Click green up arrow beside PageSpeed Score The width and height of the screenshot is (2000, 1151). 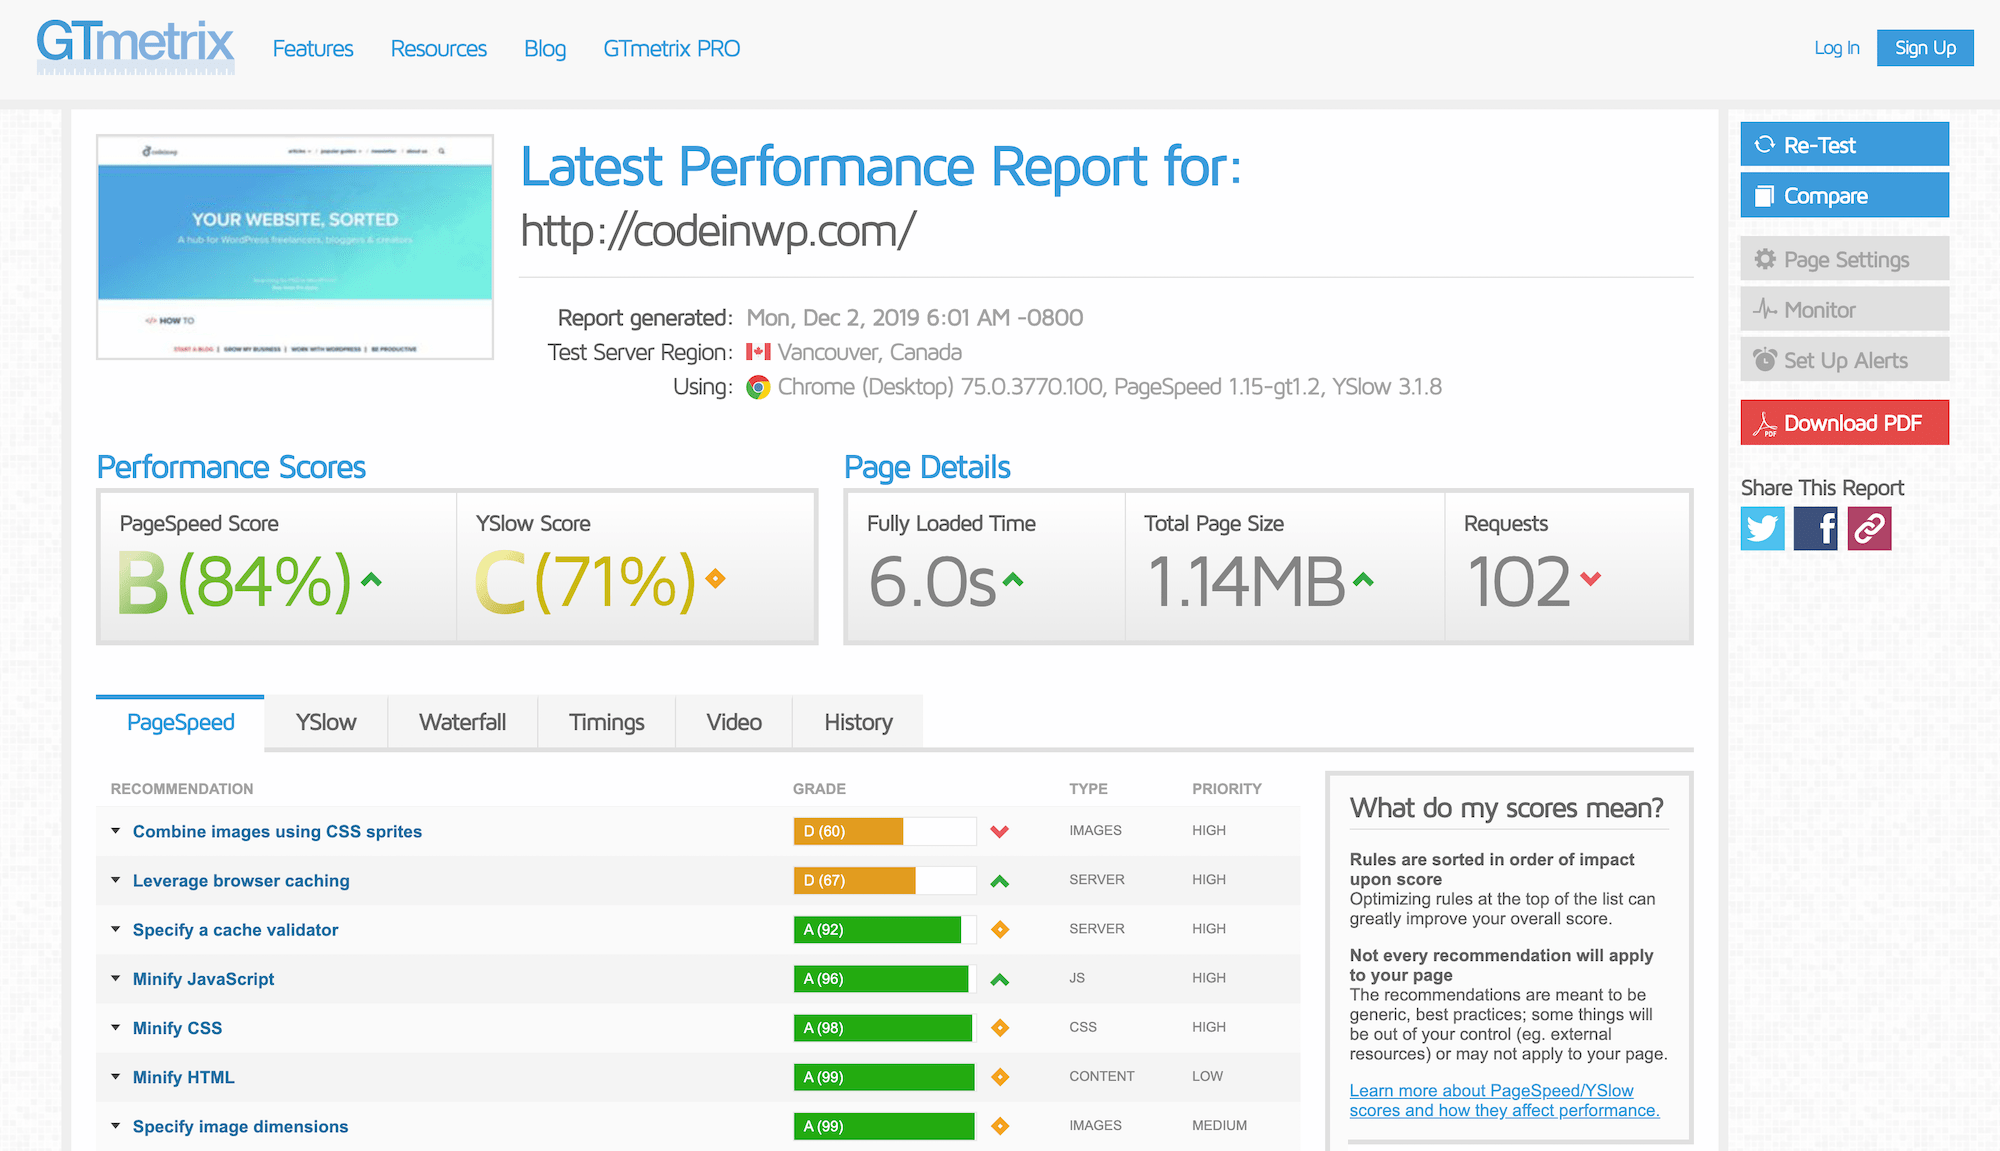371,579
